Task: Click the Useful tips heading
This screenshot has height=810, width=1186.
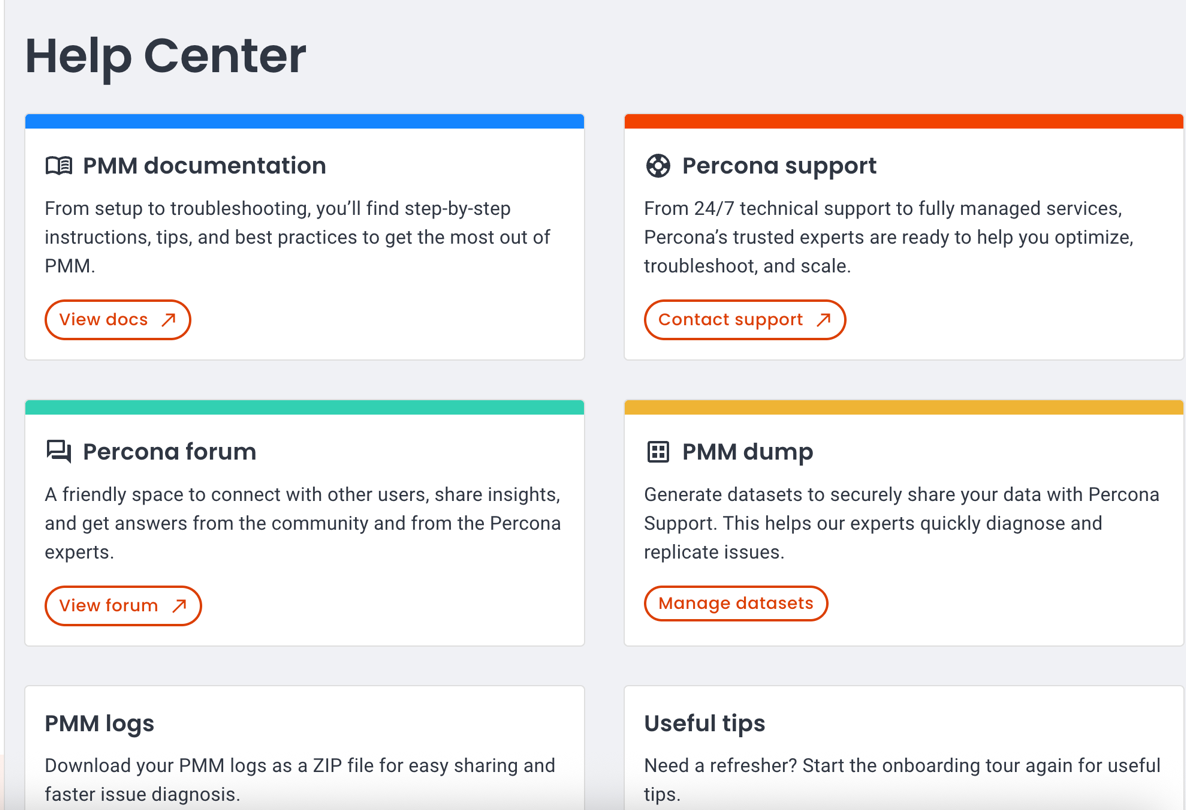Action: (x=704, y=723)
